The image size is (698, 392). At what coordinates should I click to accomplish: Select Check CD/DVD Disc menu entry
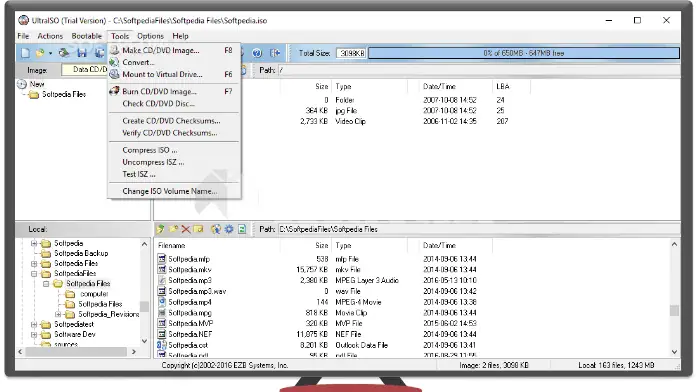coord(174,104)
